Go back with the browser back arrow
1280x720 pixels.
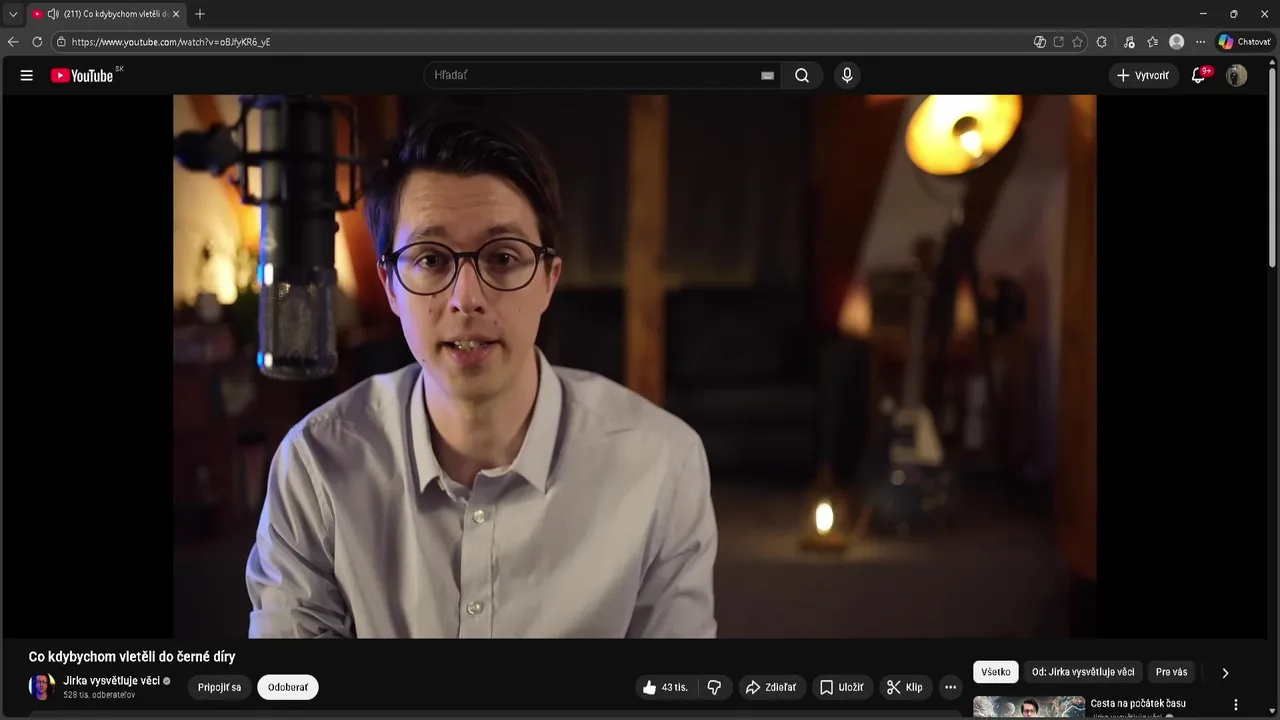tap(13, 42)
